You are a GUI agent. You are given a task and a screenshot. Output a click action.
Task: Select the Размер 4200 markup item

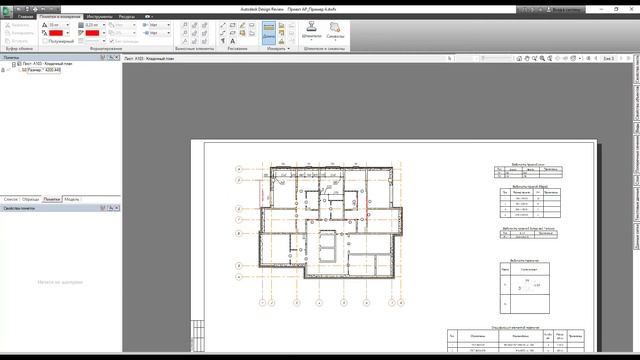pos(44,70)
